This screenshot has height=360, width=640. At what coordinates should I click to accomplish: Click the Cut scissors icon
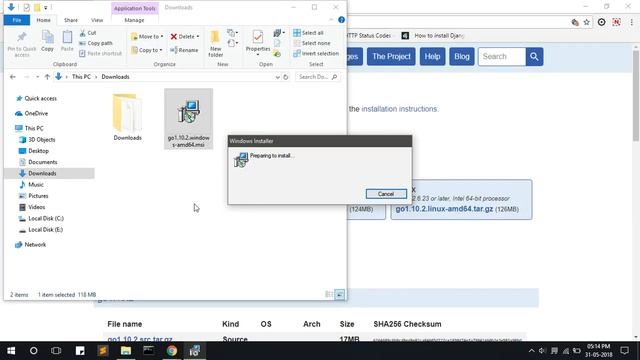[82, 33]
